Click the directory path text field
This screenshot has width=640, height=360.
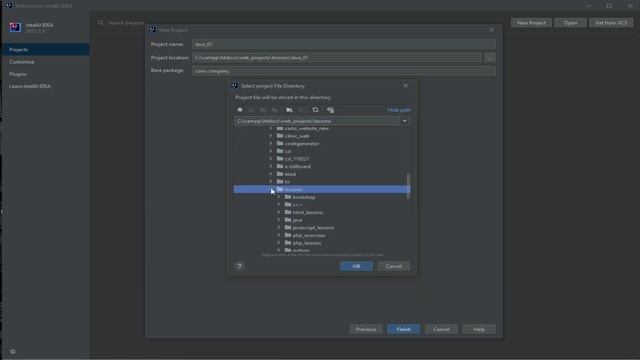pyautogui.click(x=317, y=121)
